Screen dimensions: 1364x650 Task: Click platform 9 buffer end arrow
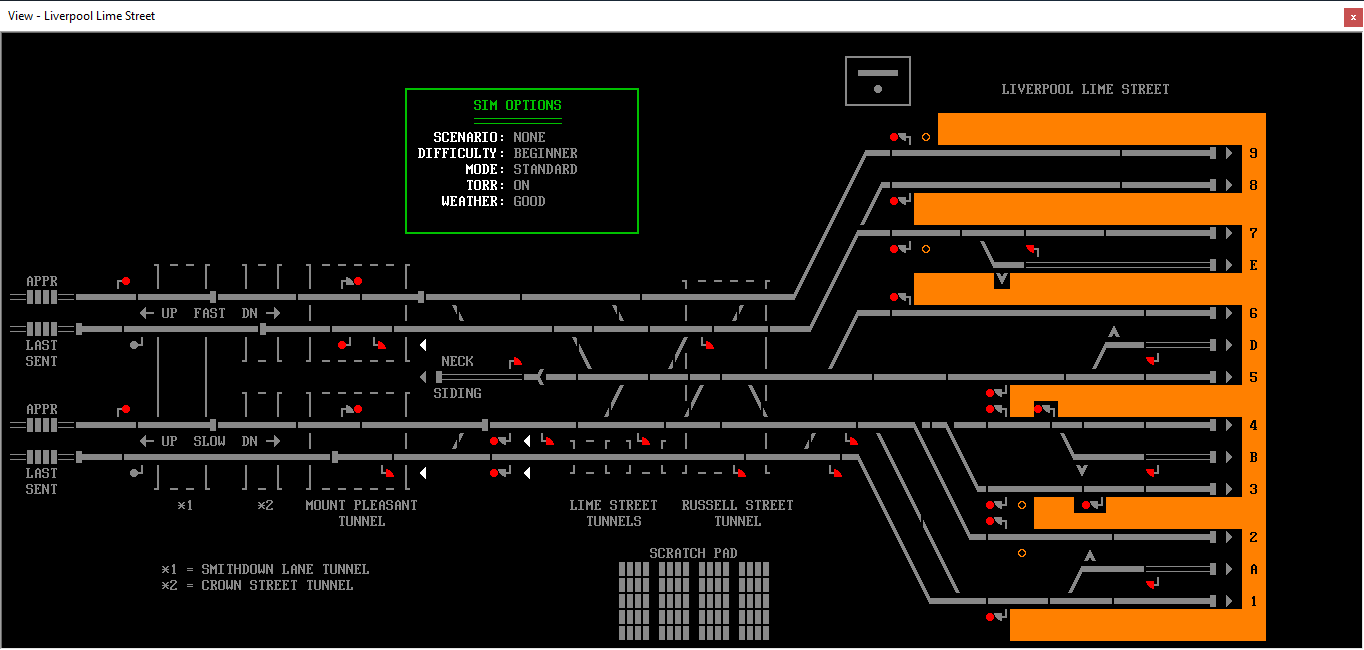(1229, 153)
